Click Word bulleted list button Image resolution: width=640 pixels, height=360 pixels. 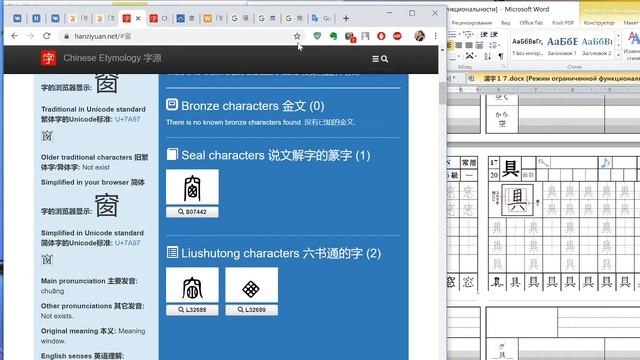(x=452, y=34)
